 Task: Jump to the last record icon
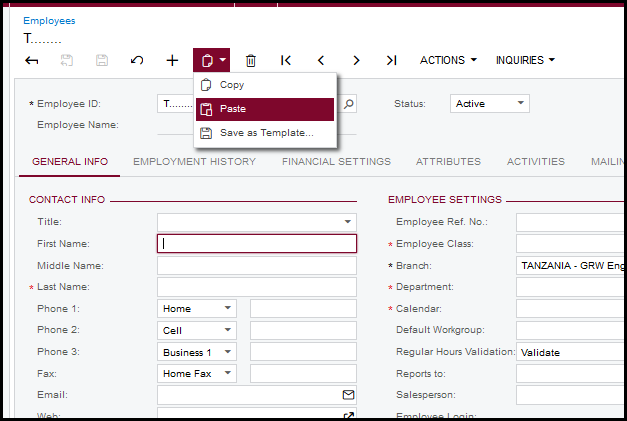tap(391, 61)
